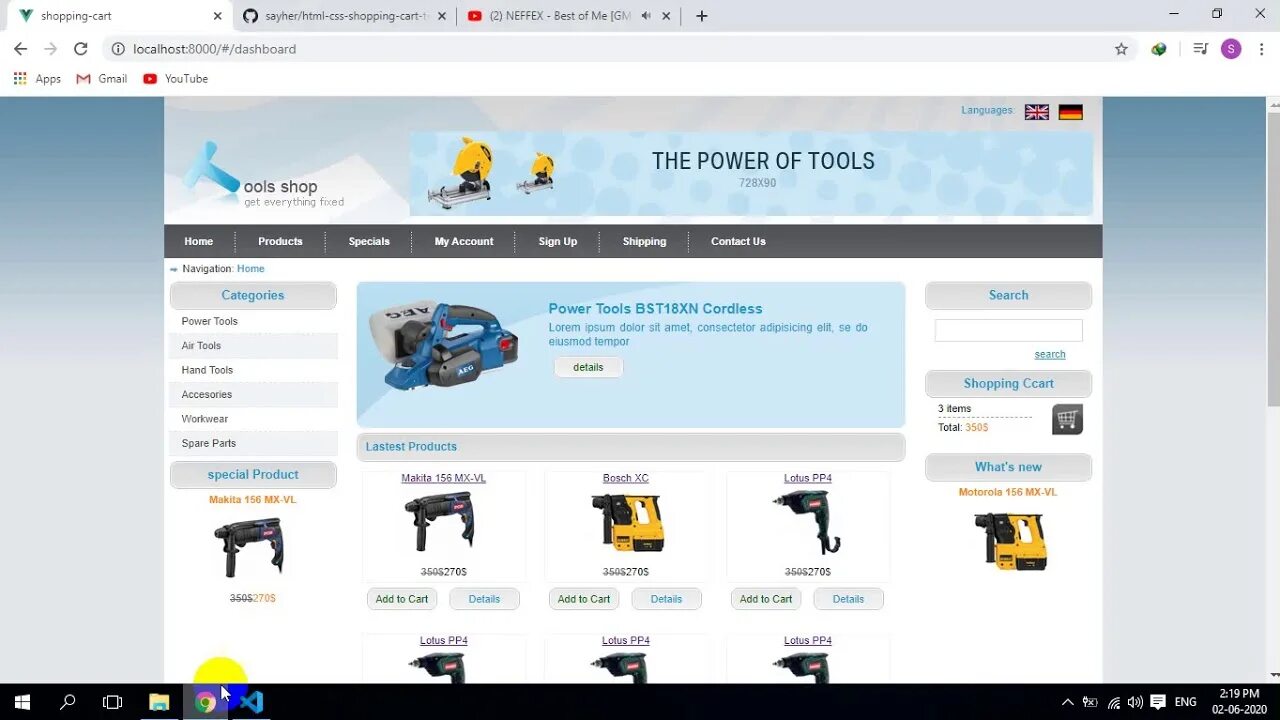Click the special product Makita drill image
The image size is (1280, 720).
249,546
